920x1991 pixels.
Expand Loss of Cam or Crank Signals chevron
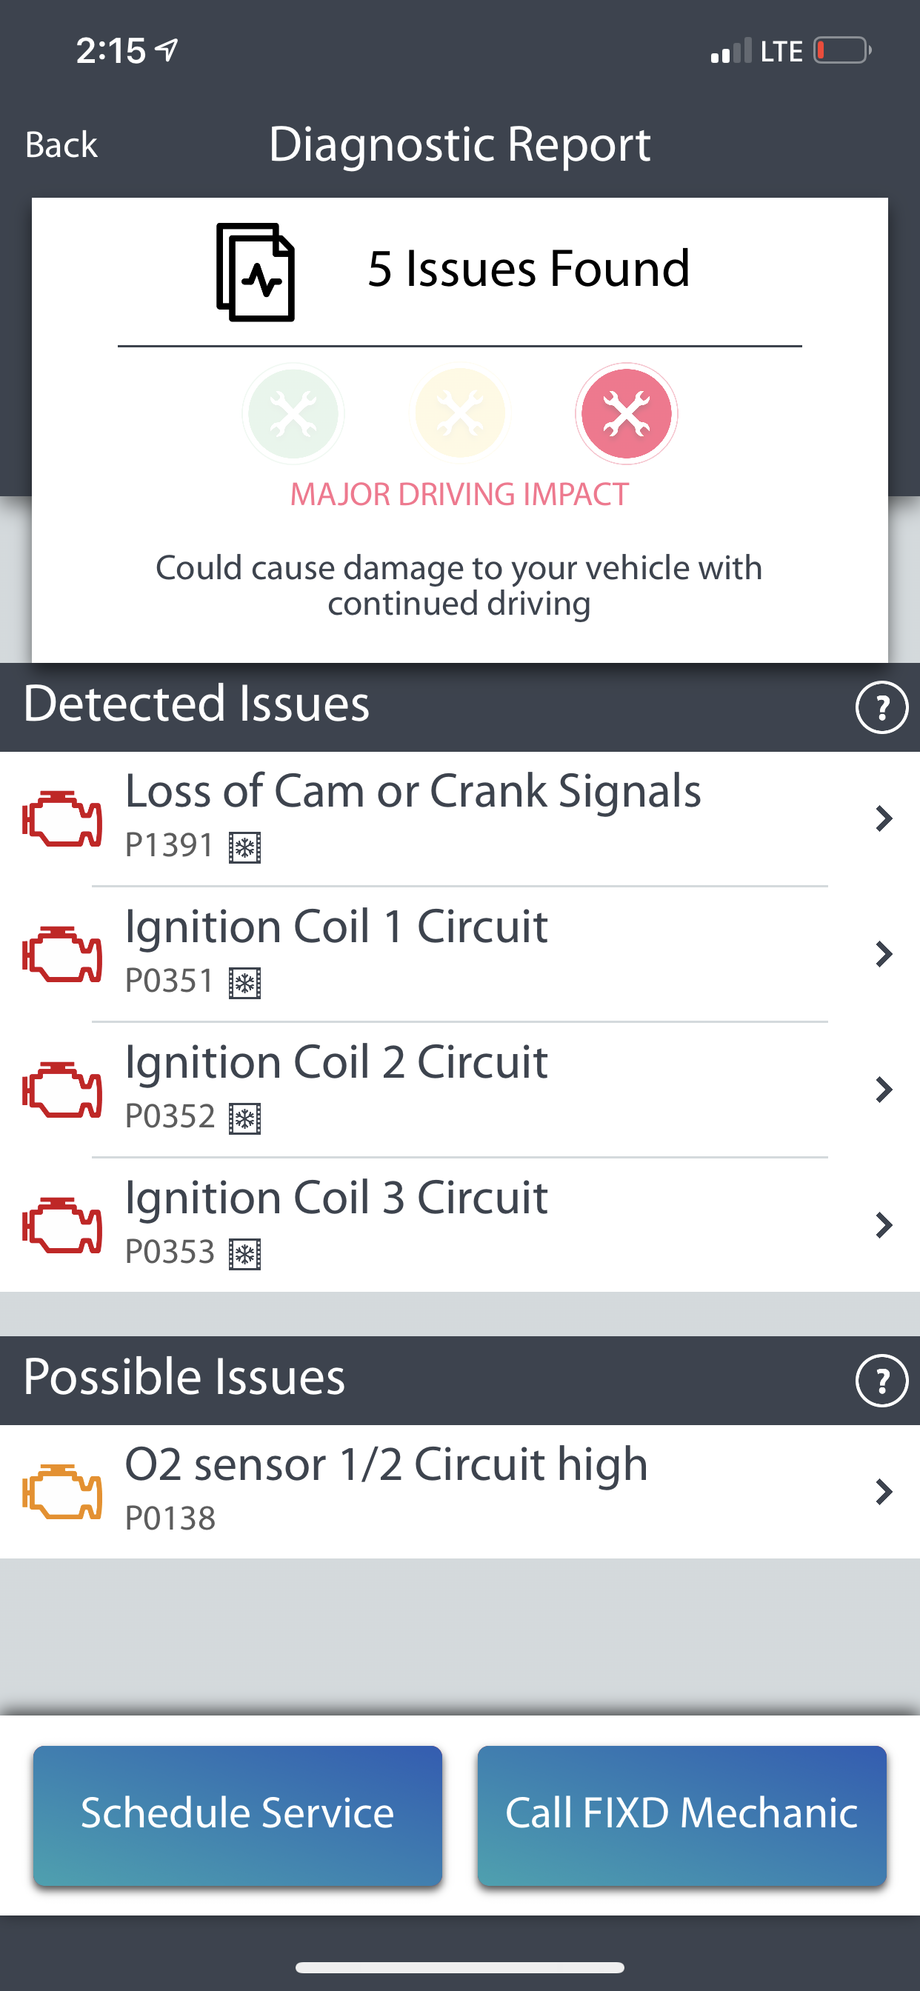(883, 819)
